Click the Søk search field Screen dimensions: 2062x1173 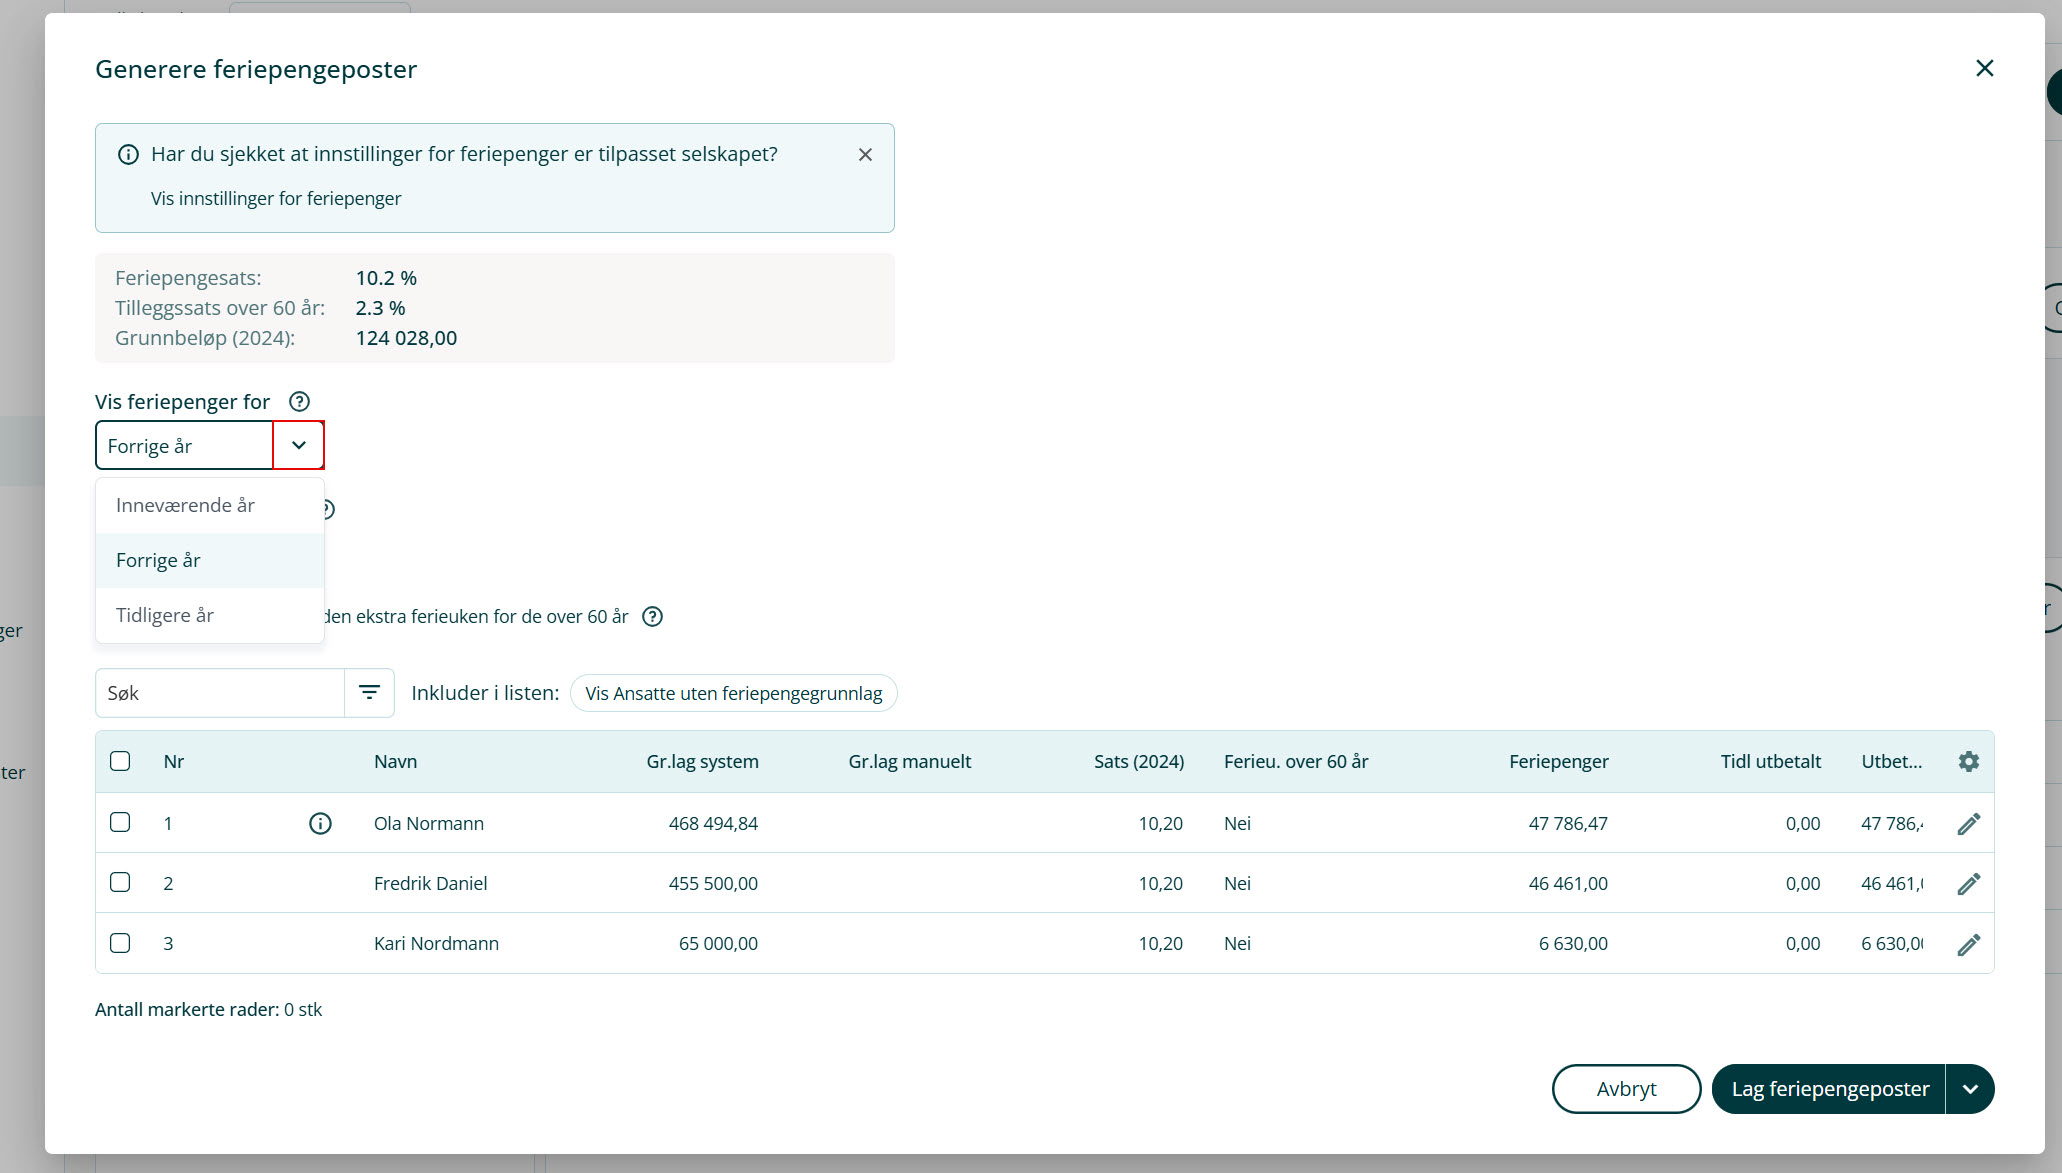point(220,693)
